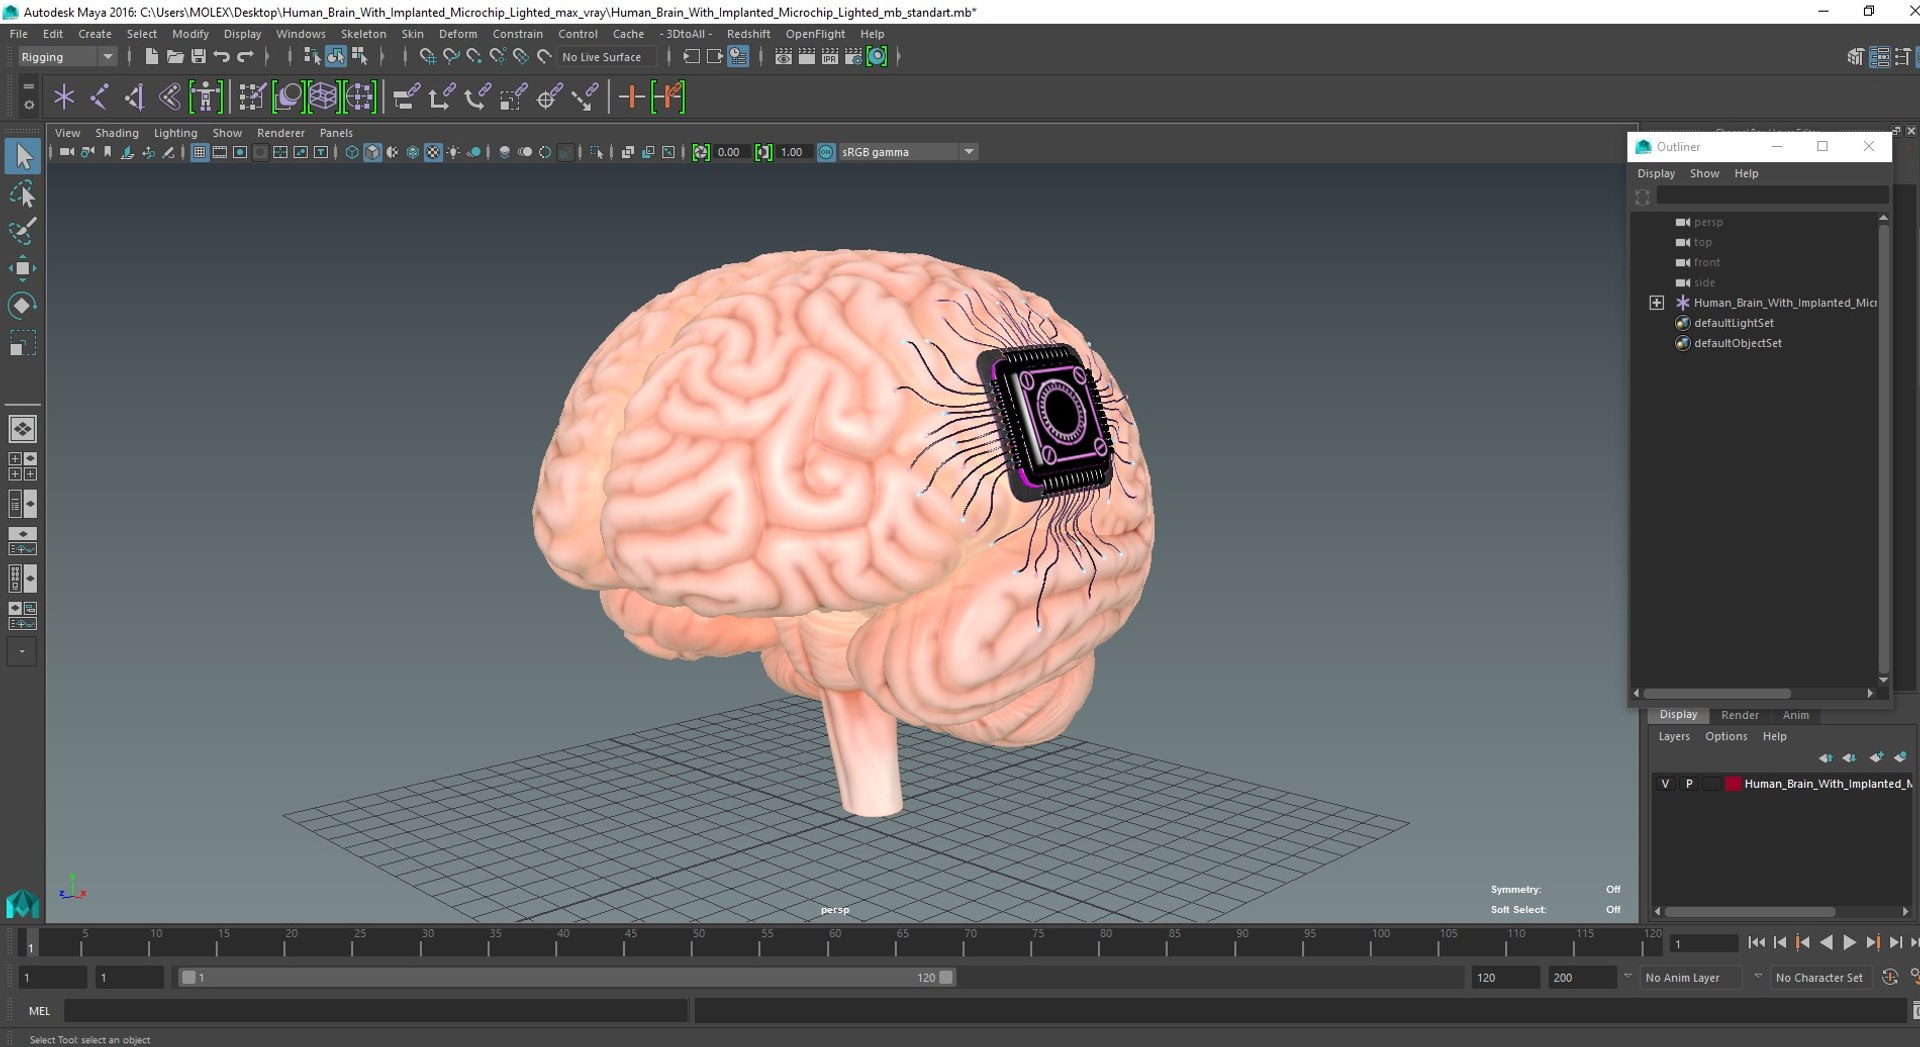Open the Render Settings icon
The width and height of the screenshot is (1920, 1047).
point(853,57)
